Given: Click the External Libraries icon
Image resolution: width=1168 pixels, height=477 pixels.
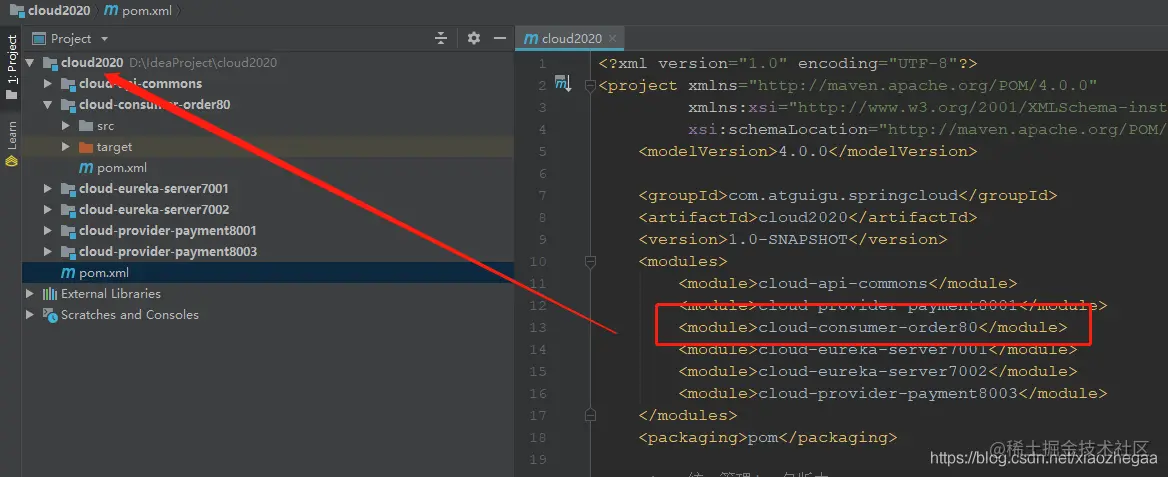Looking at the screenshot, I should [50, 294].
